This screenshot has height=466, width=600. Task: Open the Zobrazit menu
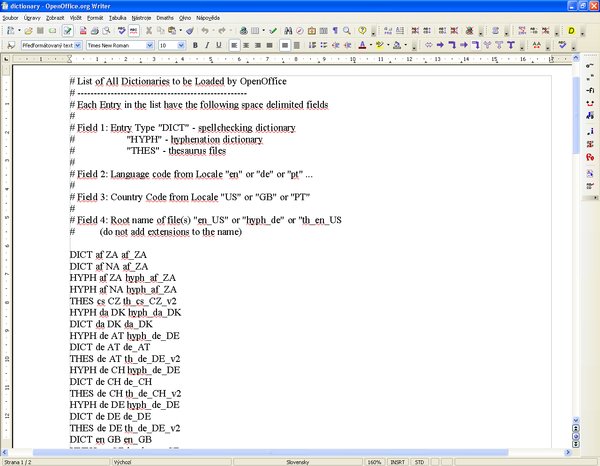55,18
